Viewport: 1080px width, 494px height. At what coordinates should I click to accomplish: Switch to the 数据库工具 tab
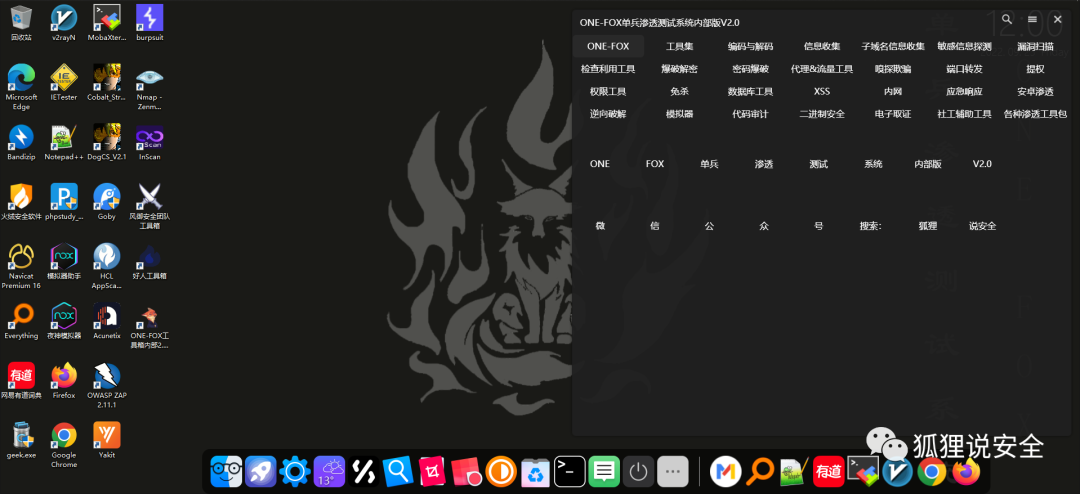[751, 92]
